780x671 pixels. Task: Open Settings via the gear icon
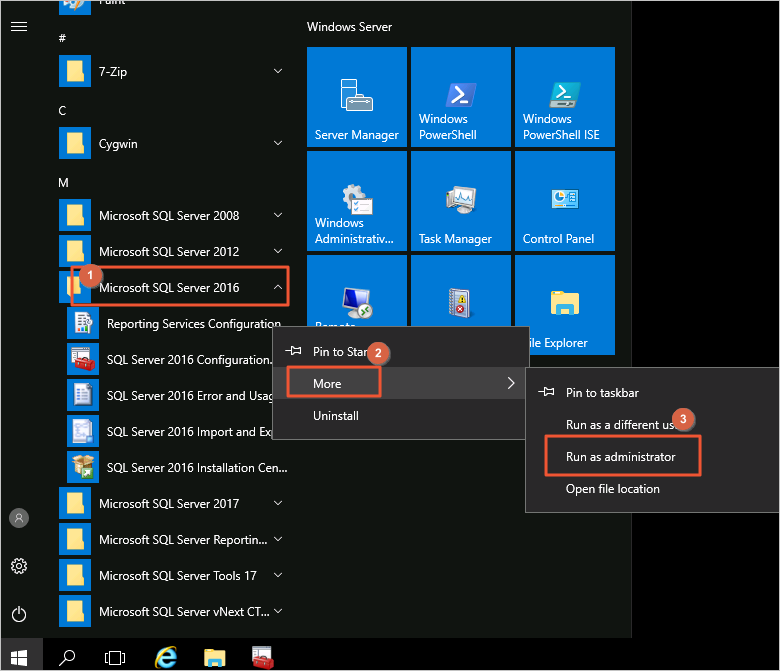click(x=19, y=566)
